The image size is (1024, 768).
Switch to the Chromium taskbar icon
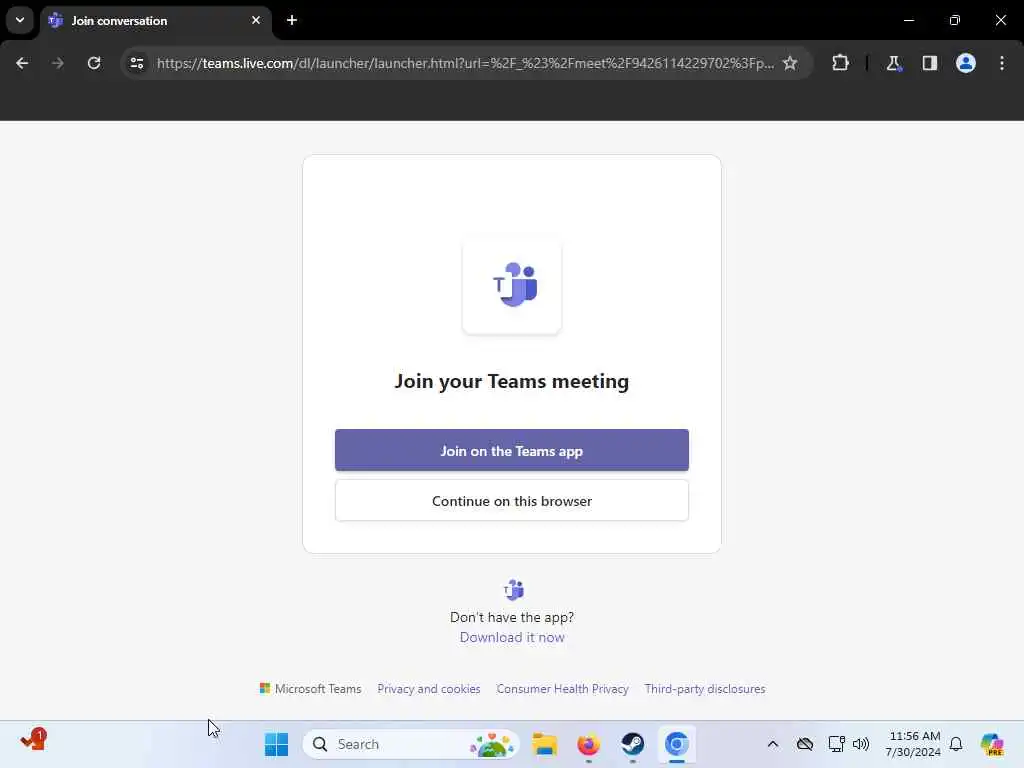click(677, 744)
